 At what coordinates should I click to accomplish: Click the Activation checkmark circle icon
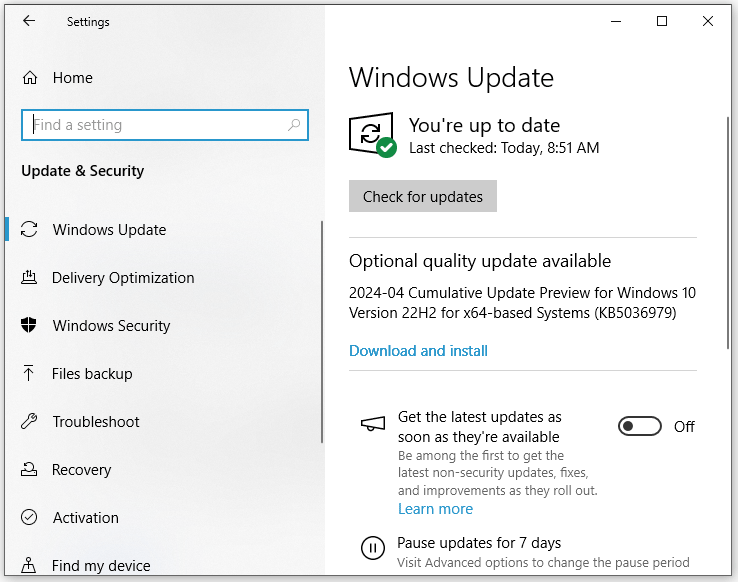coord(29,517)
